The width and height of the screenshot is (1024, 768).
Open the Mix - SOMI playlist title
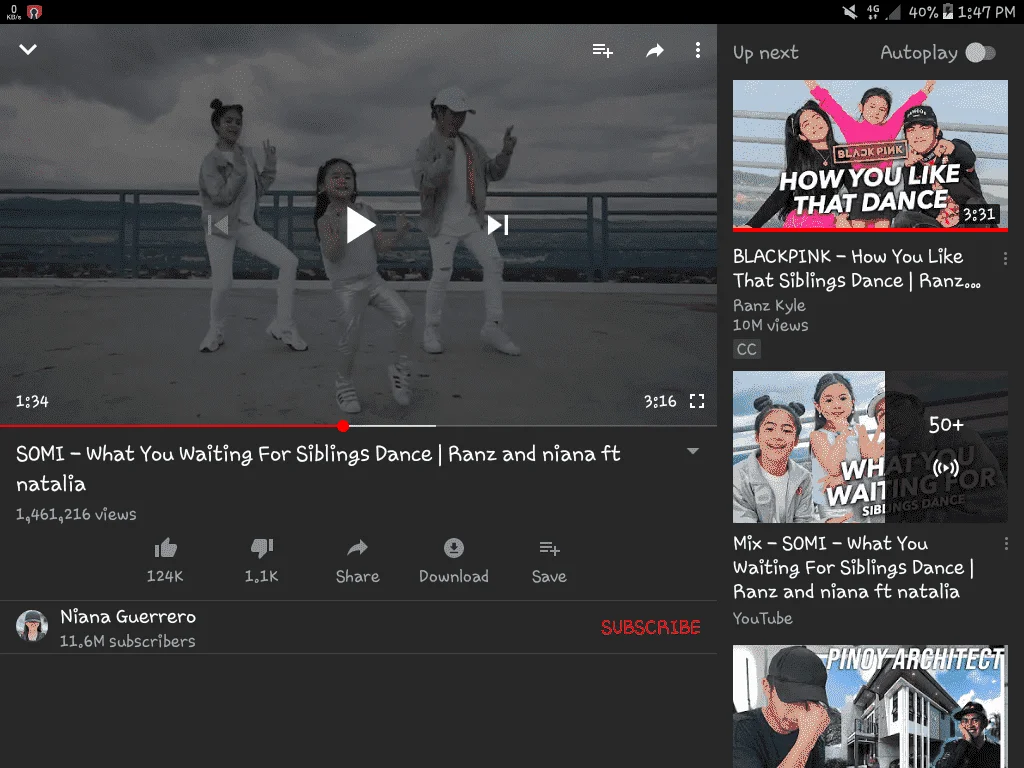854,568
